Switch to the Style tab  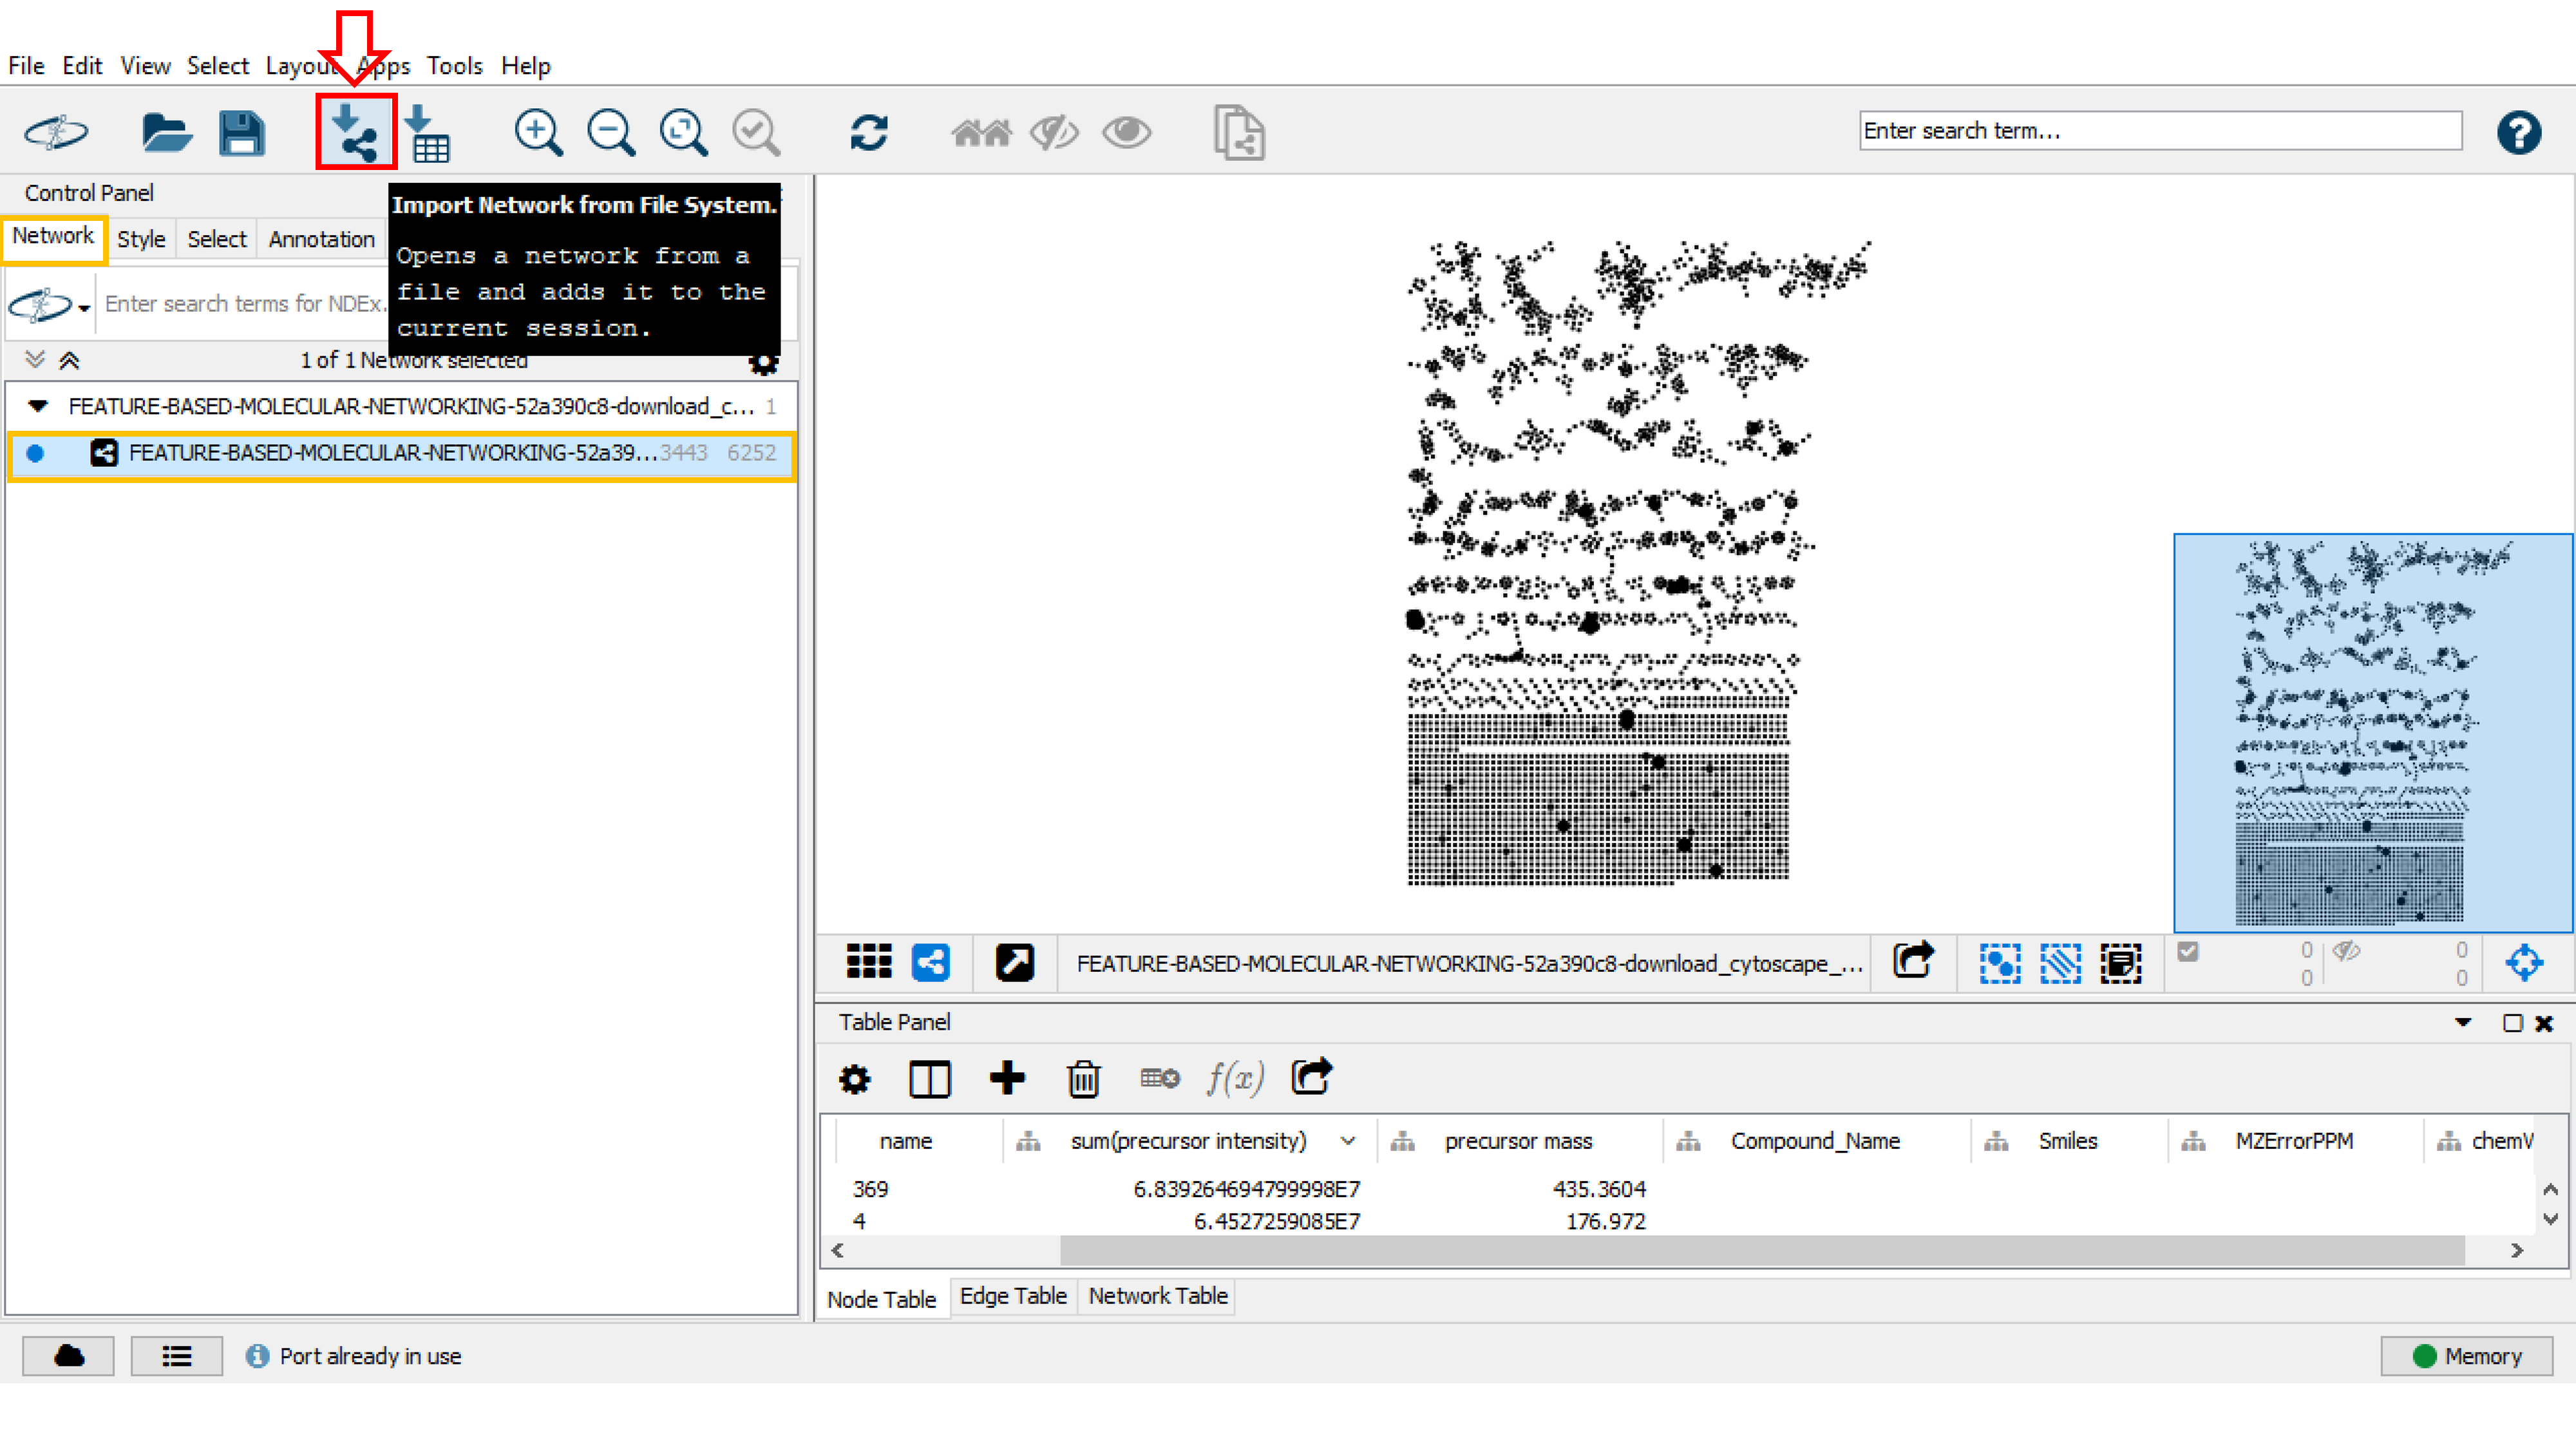(141, 239)
